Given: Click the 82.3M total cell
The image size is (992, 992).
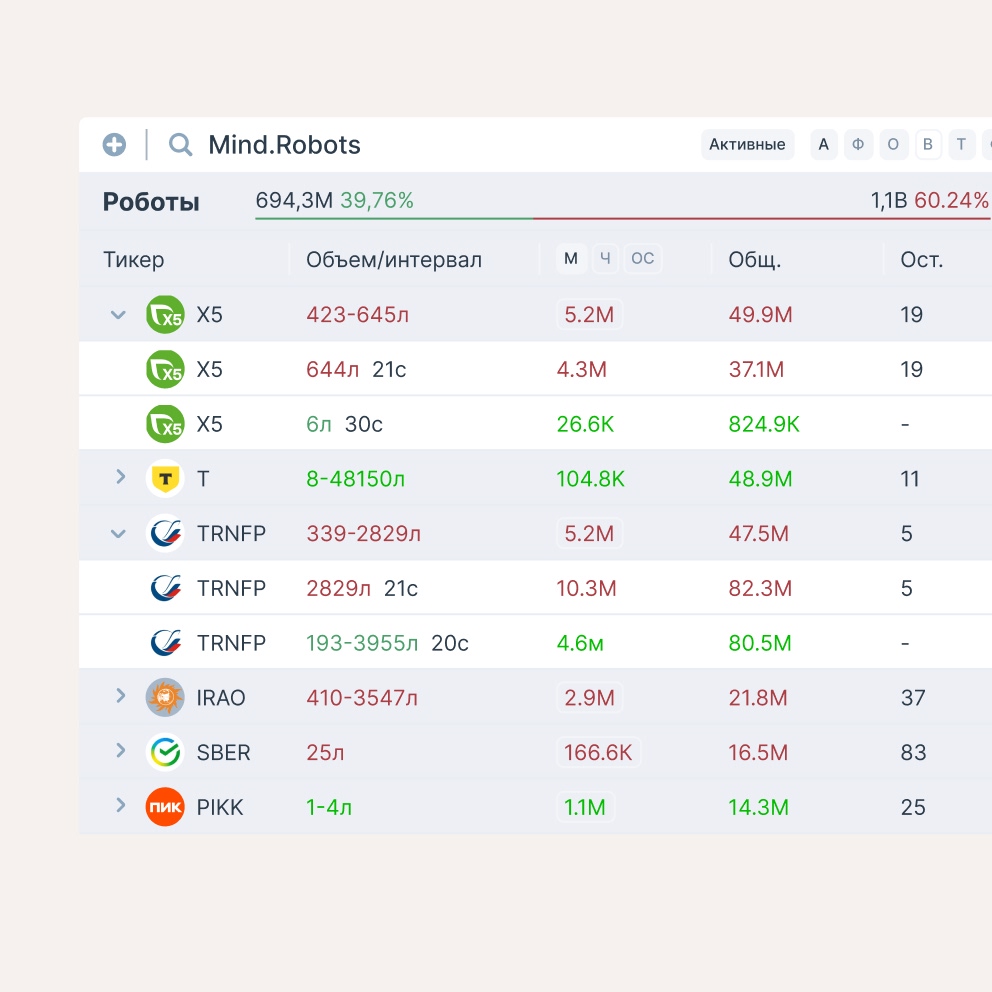Looking at the screenshot, I should point(760,588).
